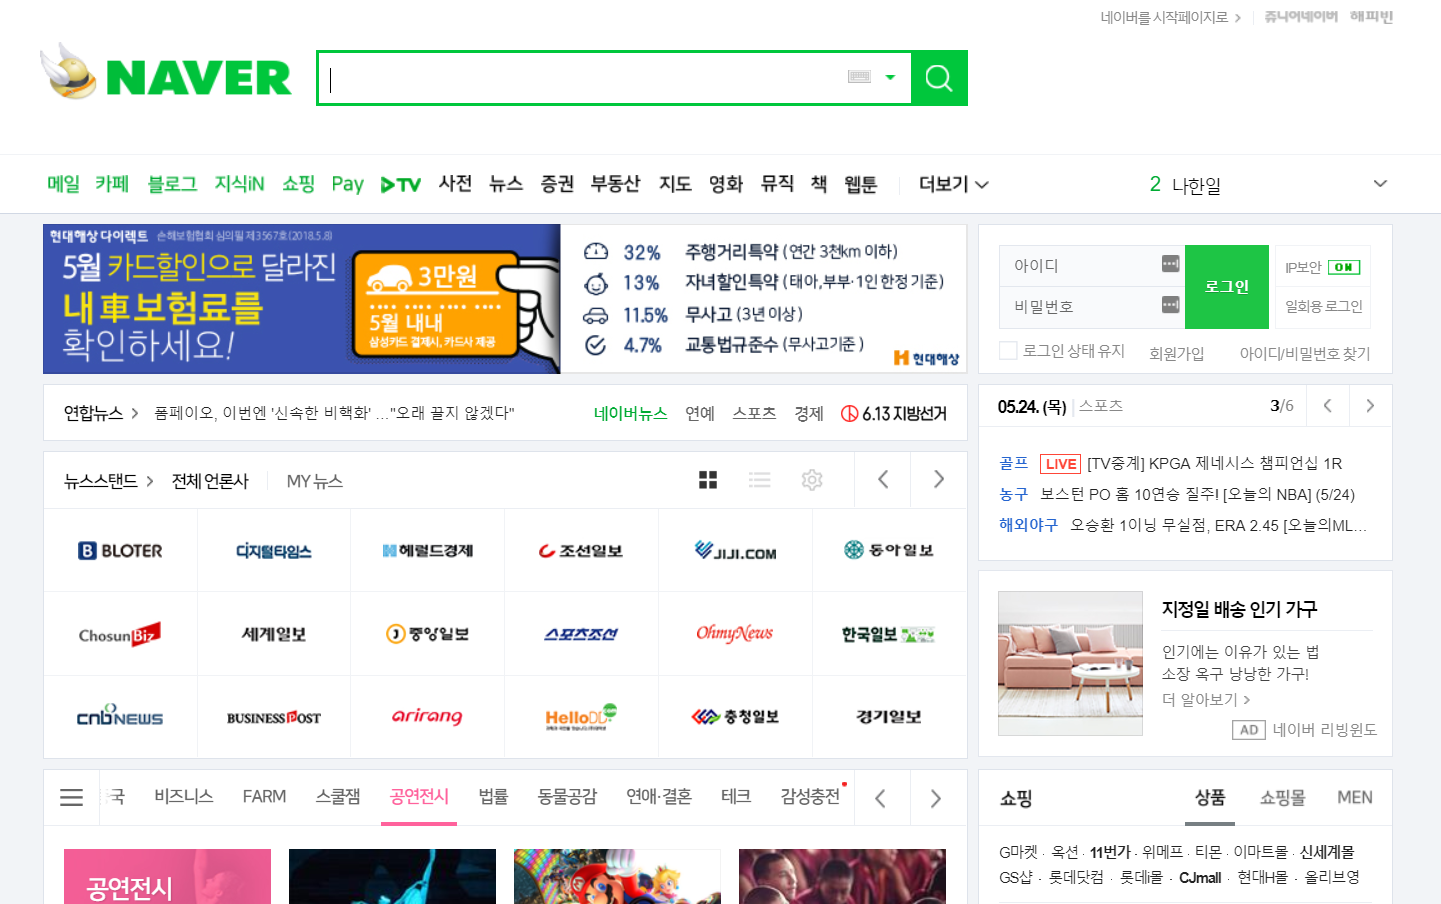This screenshot has width=1441, height=904.
Task: Switch to 쇼핑몰 tab in shopping panel
Action: tap(1282, 797)
